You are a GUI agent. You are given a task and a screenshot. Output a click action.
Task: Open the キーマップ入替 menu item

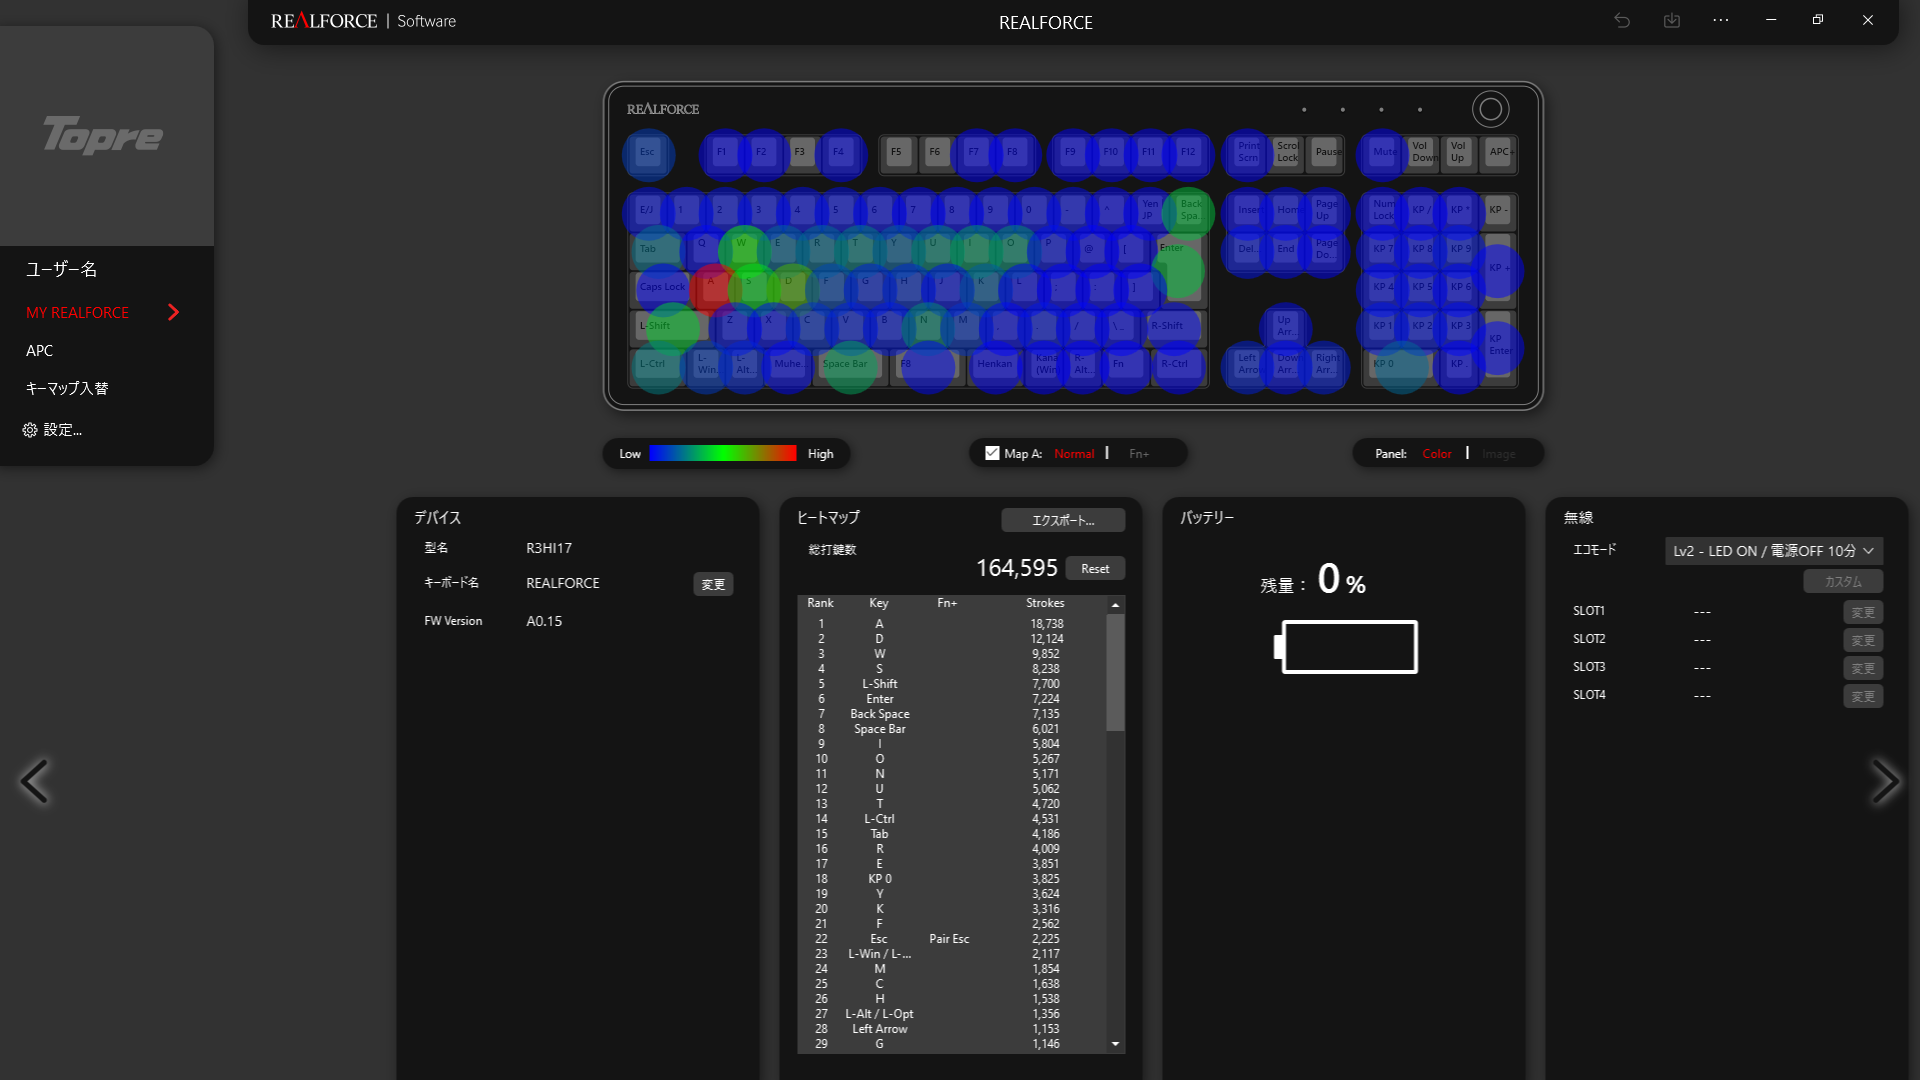67,388
